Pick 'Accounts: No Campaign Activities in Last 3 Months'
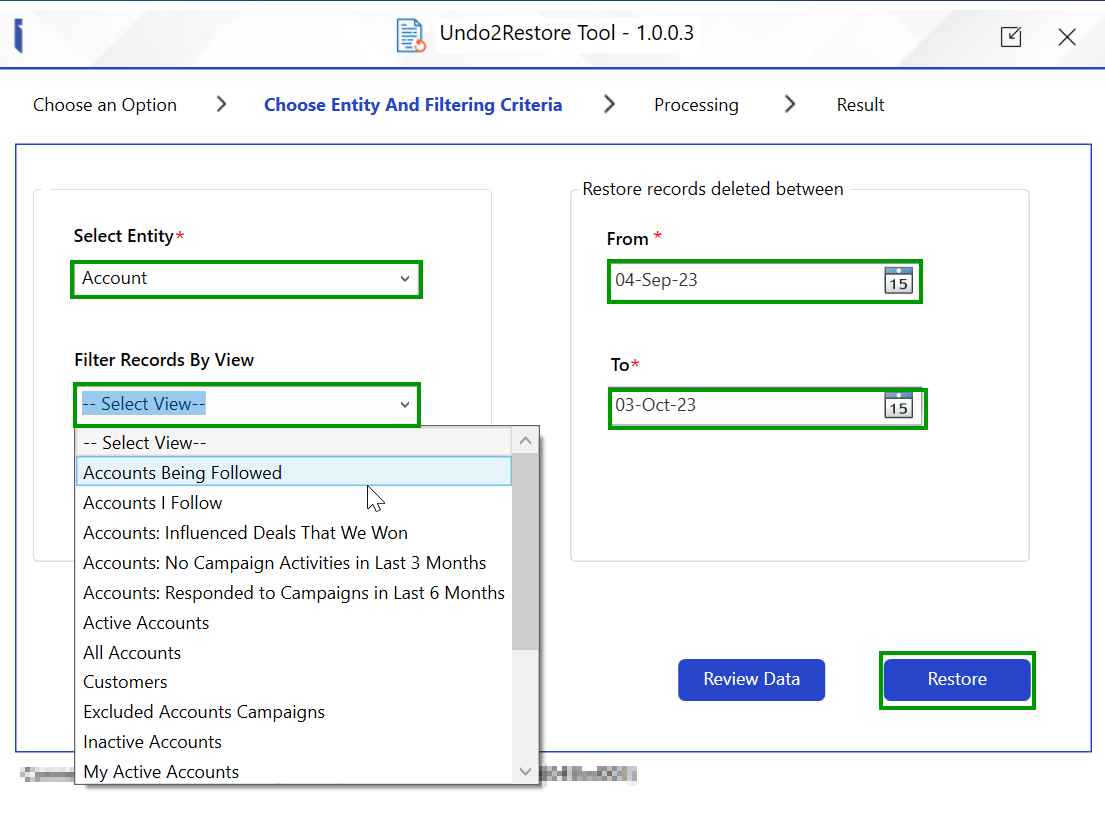 pyautogui.click(x=294, y=563)
